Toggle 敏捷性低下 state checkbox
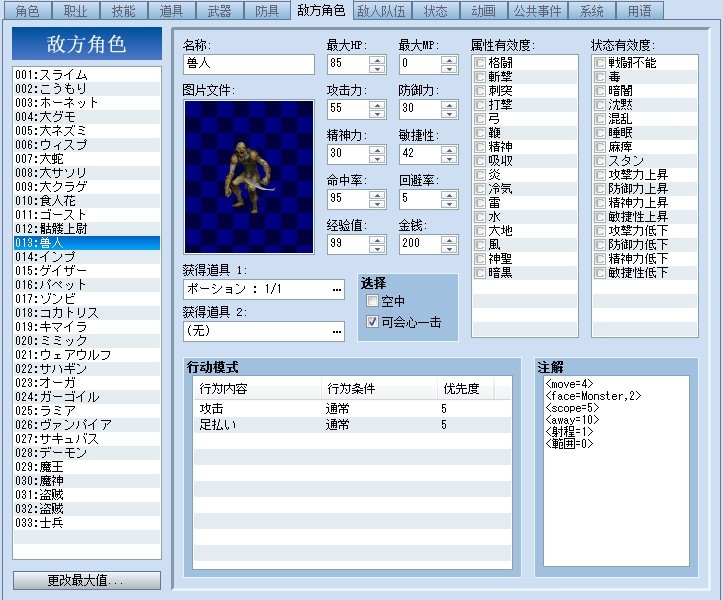This screenshot has height=600, width=723. [x=600, y=273]
